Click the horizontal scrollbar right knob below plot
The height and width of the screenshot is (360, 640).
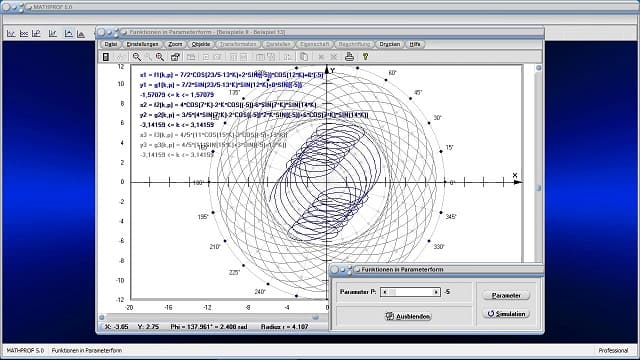[x=316, y=317]
